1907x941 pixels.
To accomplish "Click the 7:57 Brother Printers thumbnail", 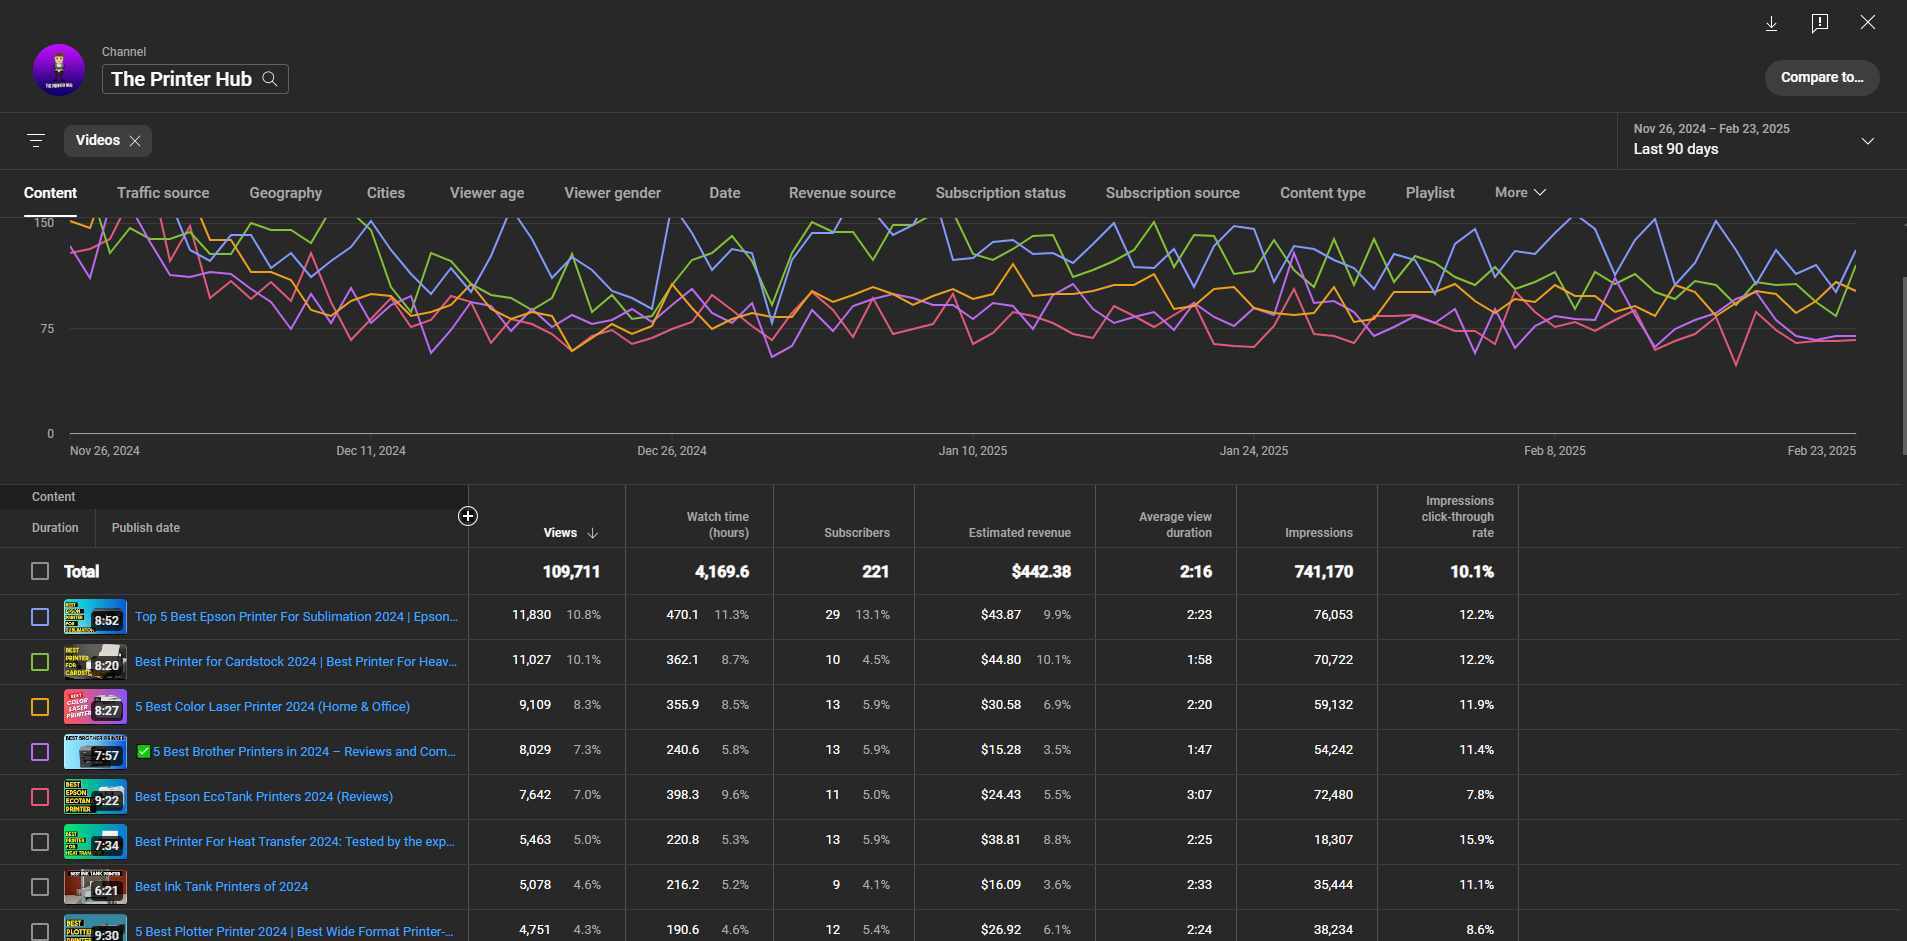I will click(x=95, y=752).
